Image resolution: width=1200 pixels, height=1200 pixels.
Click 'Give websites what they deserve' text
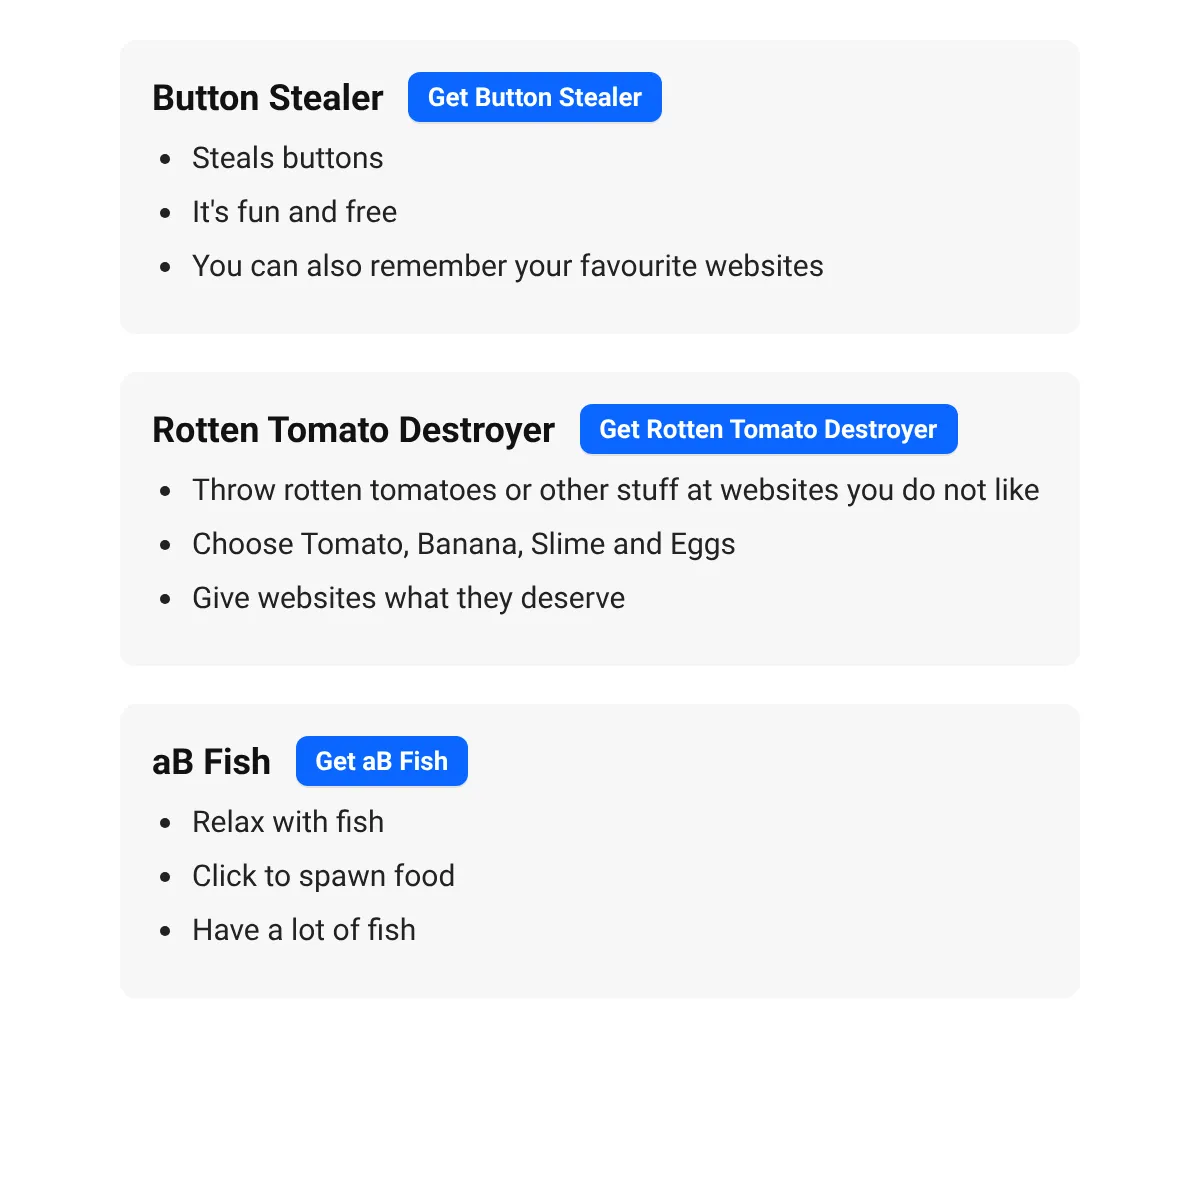coord(409,598)
